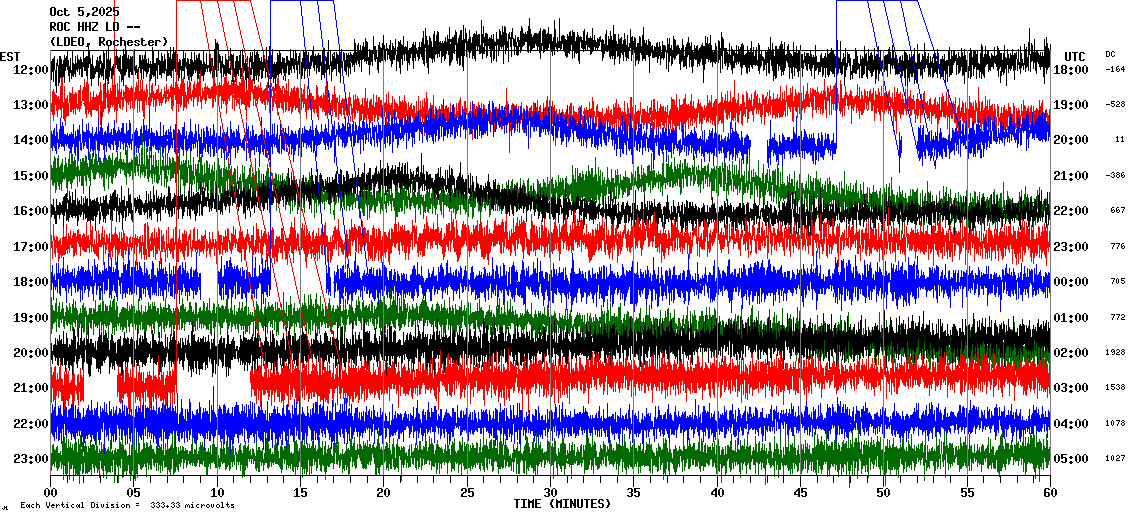1130x519 pixels.
Task: Click the DC offset value -528
Action: click(1115, 104)
